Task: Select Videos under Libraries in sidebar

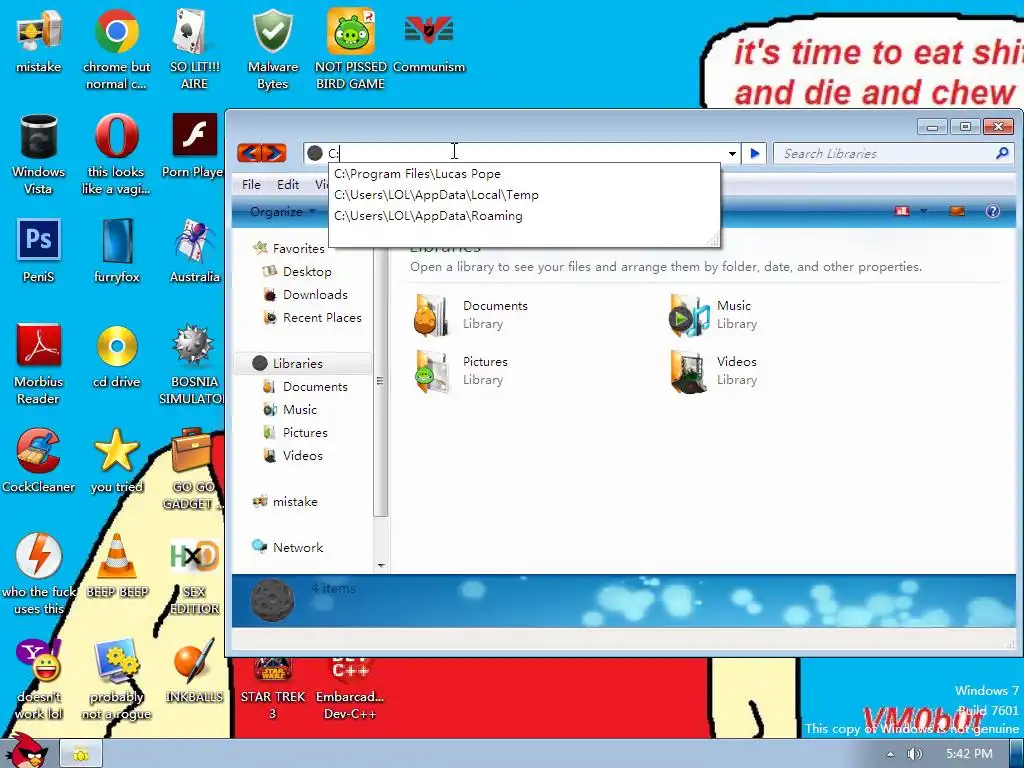Action: point(293,455)
